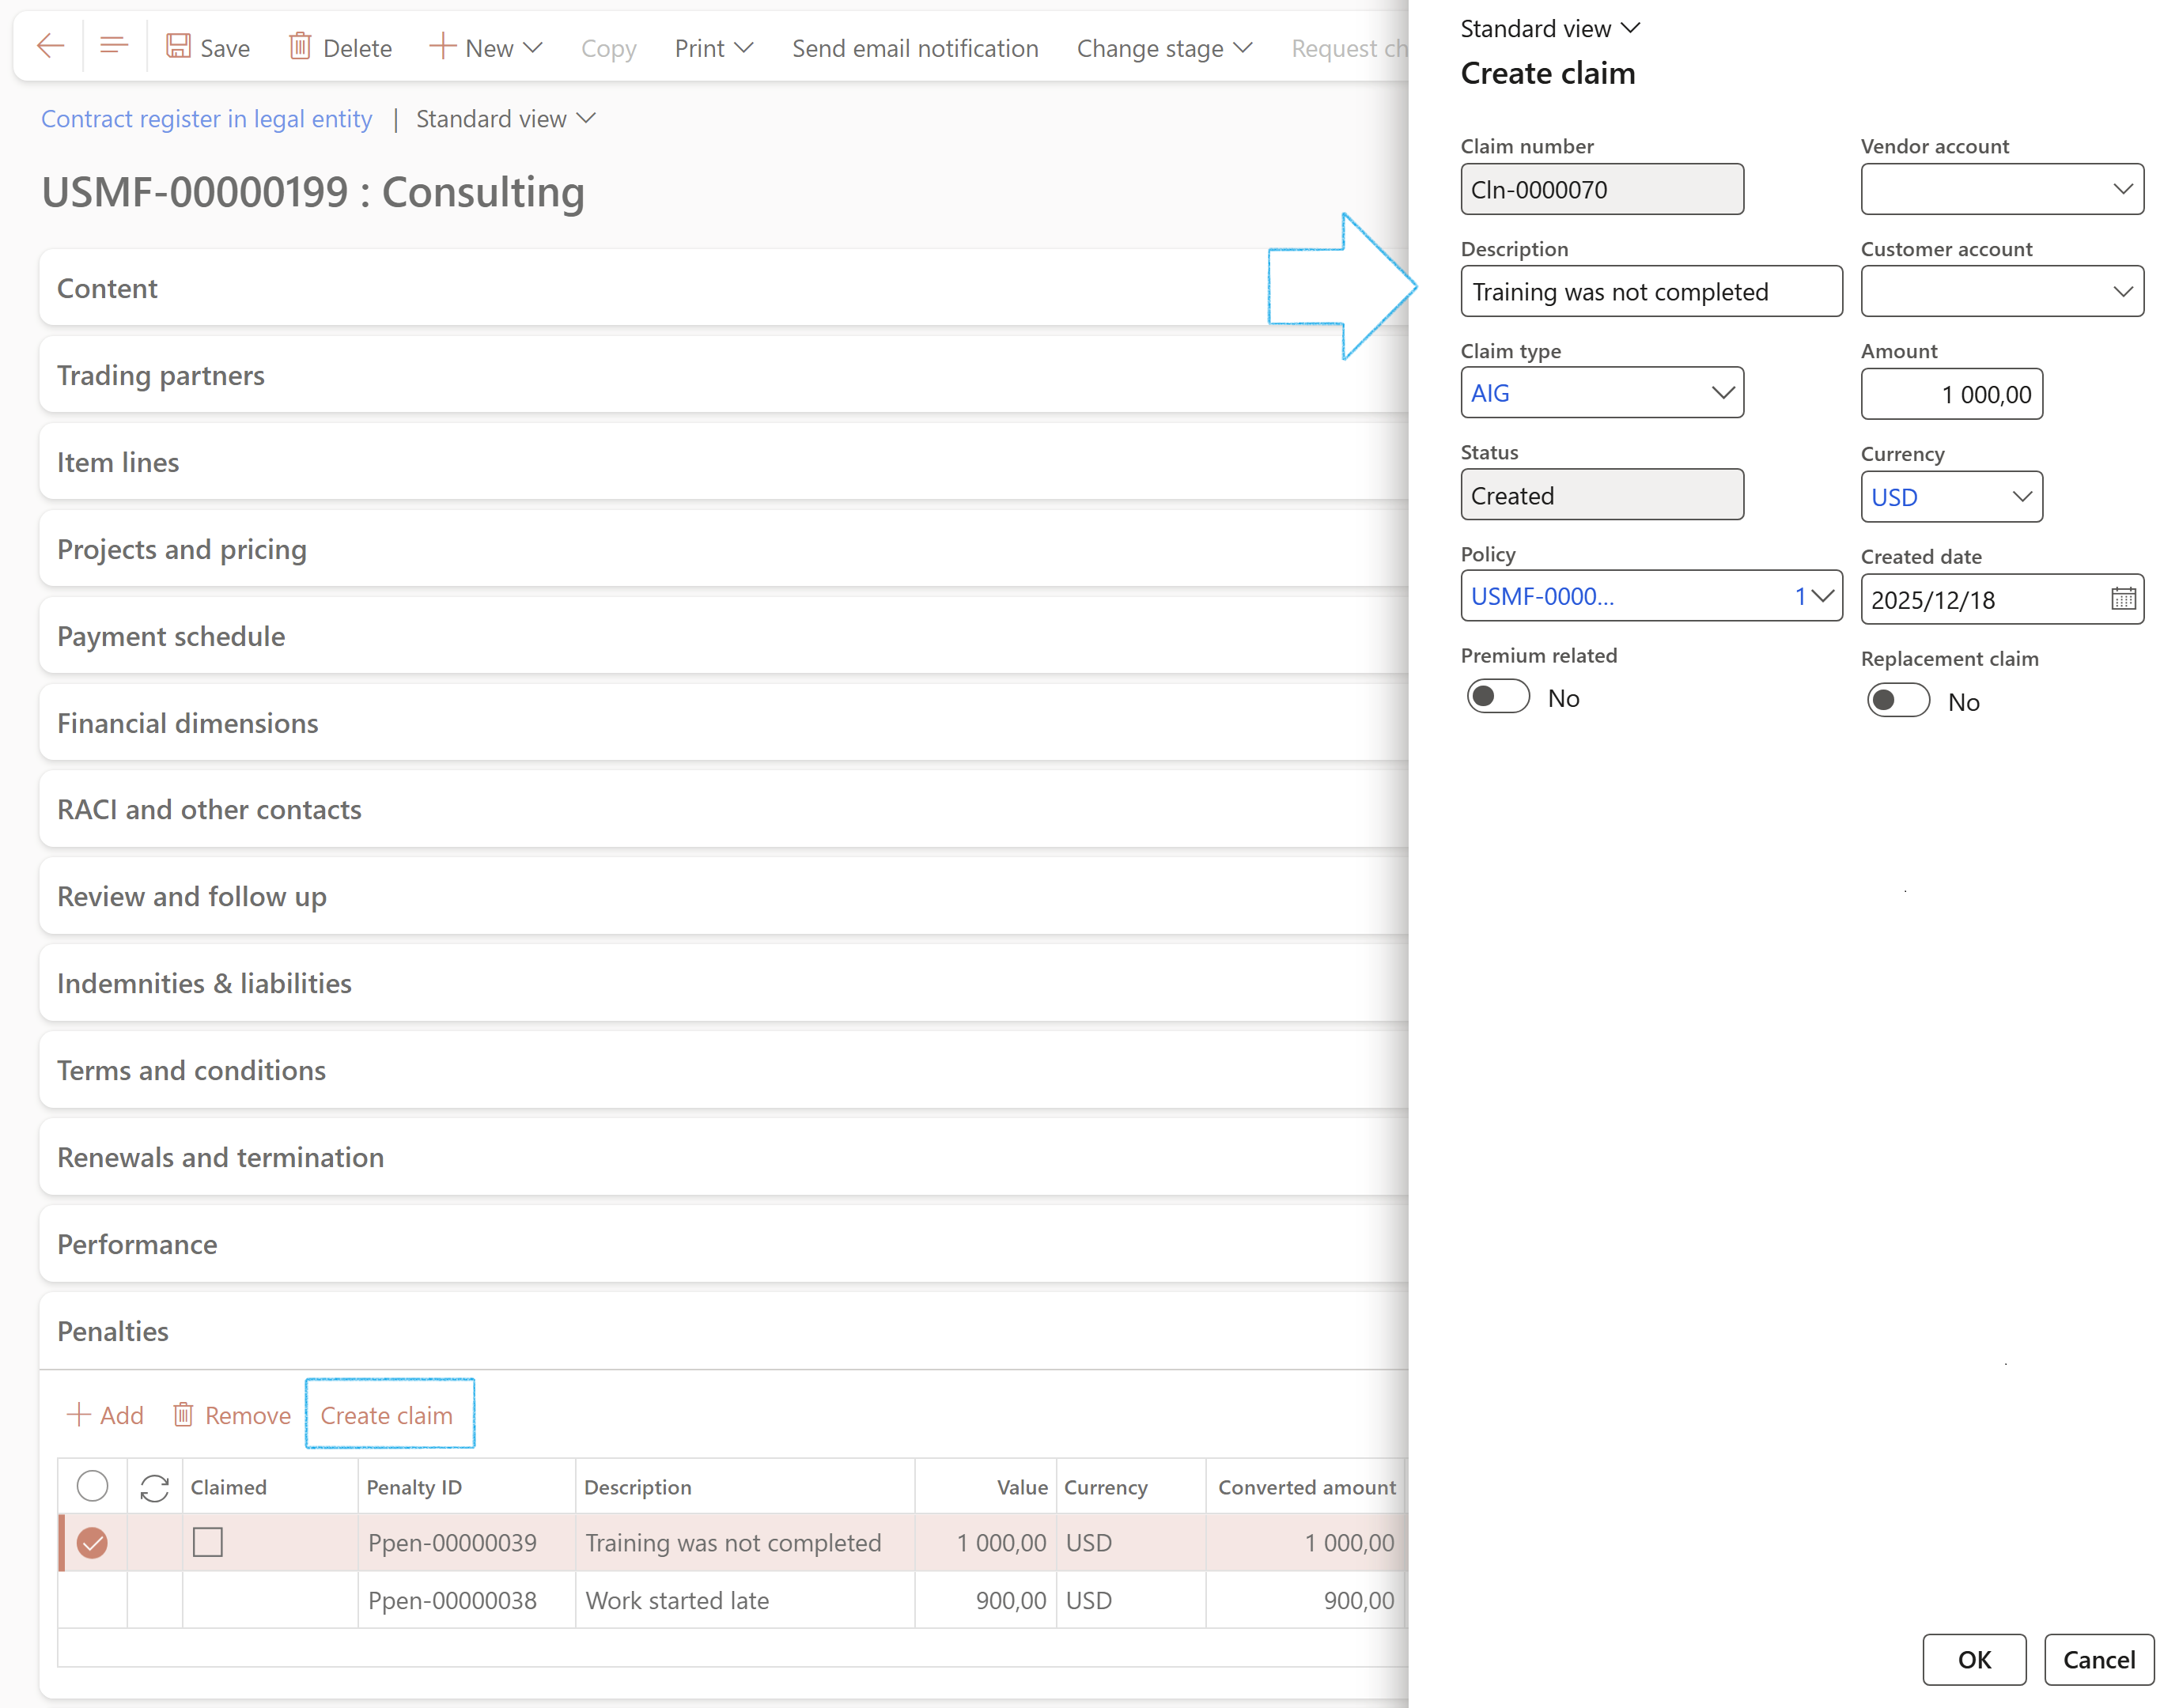
Task: Open the navigation list lines icon
Action: click(x=114, y=47)
